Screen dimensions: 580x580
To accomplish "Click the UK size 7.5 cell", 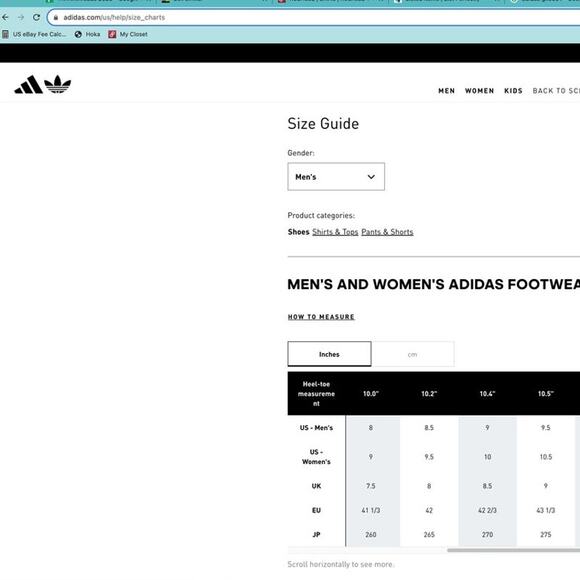I will click(371, 486).
